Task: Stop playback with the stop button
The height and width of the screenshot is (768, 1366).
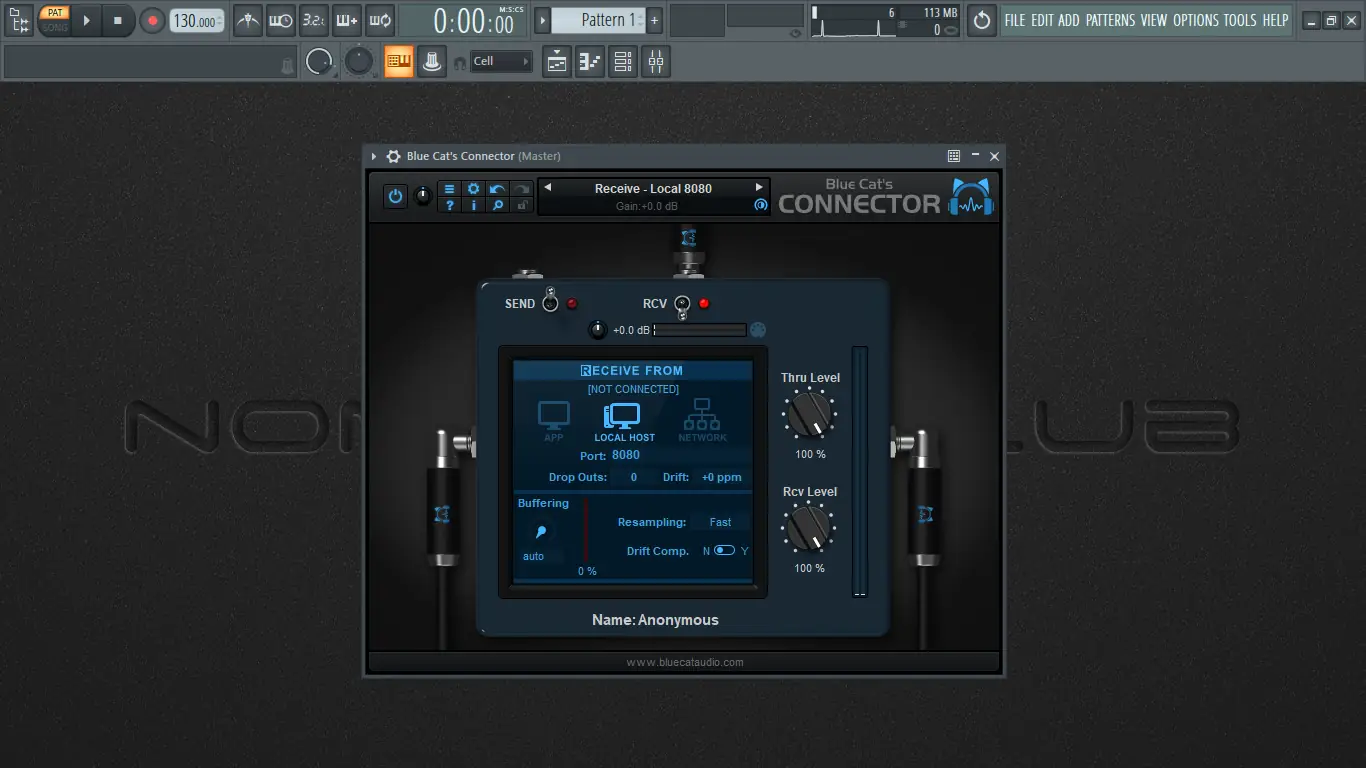Action: click(118, 20)
